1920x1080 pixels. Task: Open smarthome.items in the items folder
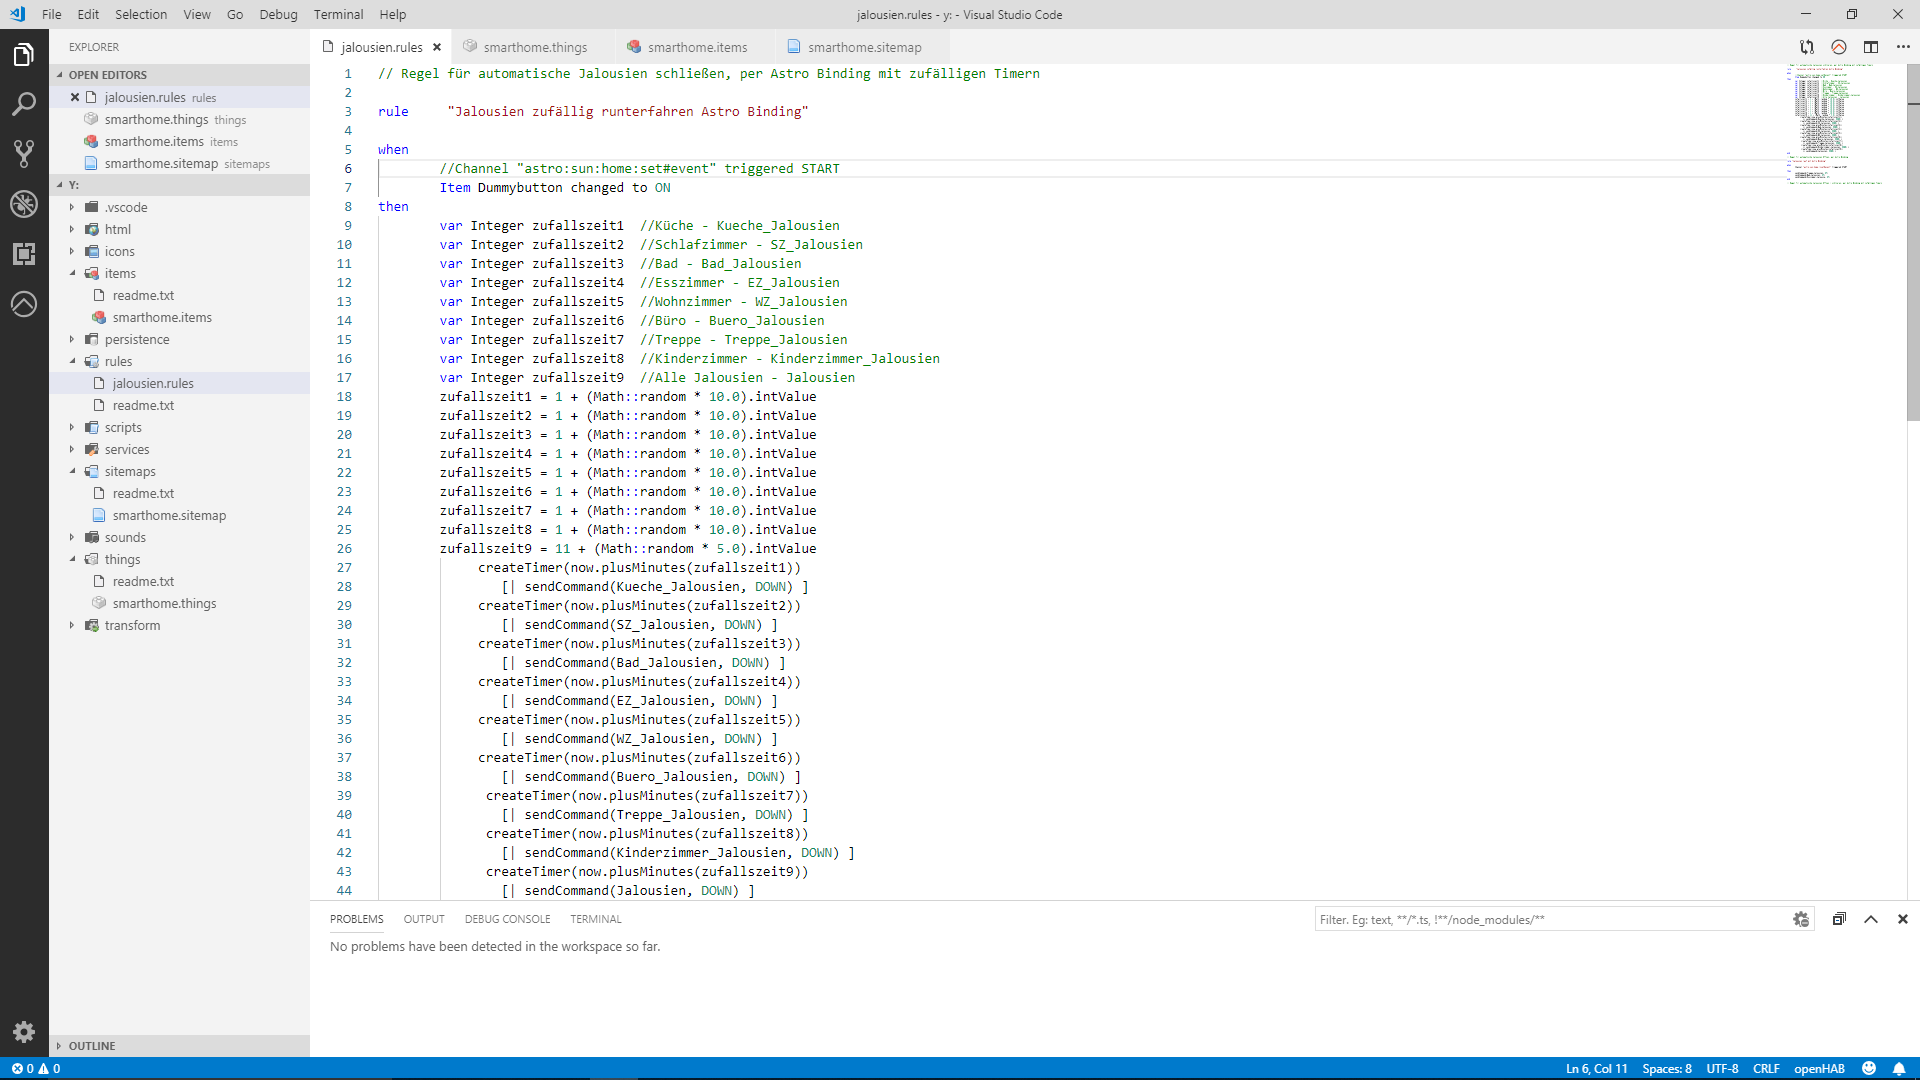tap(162, 317)
